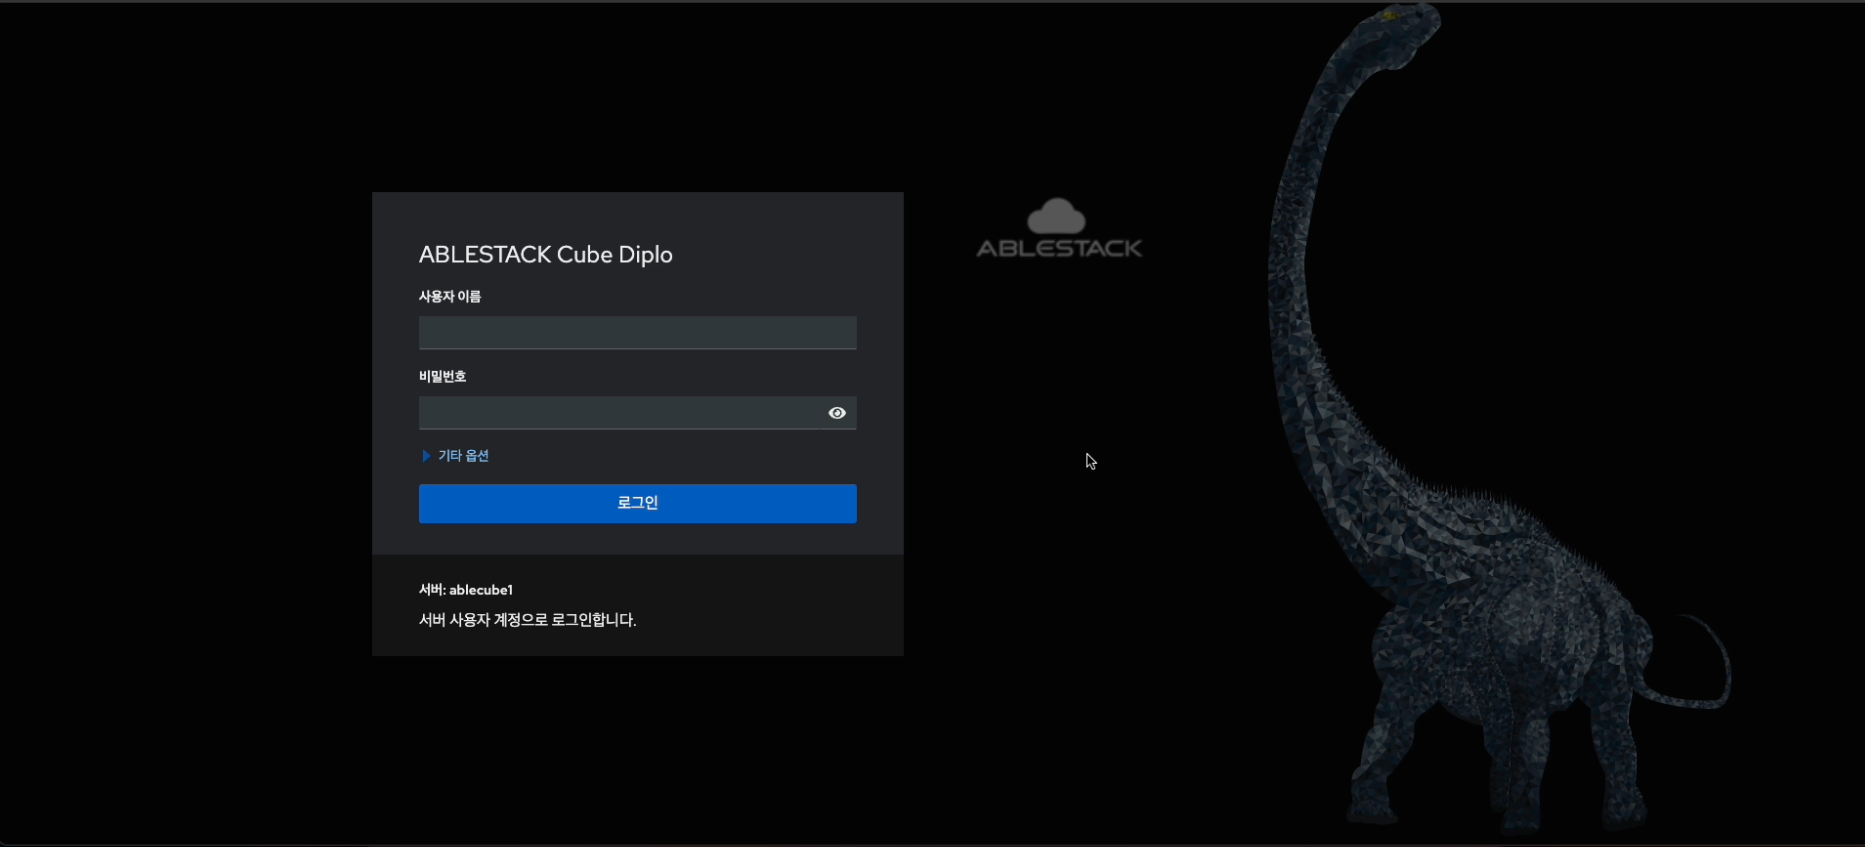Click the blue disclosure triangle arrow
Screen dimensions: 1865x847
[426, 456]
